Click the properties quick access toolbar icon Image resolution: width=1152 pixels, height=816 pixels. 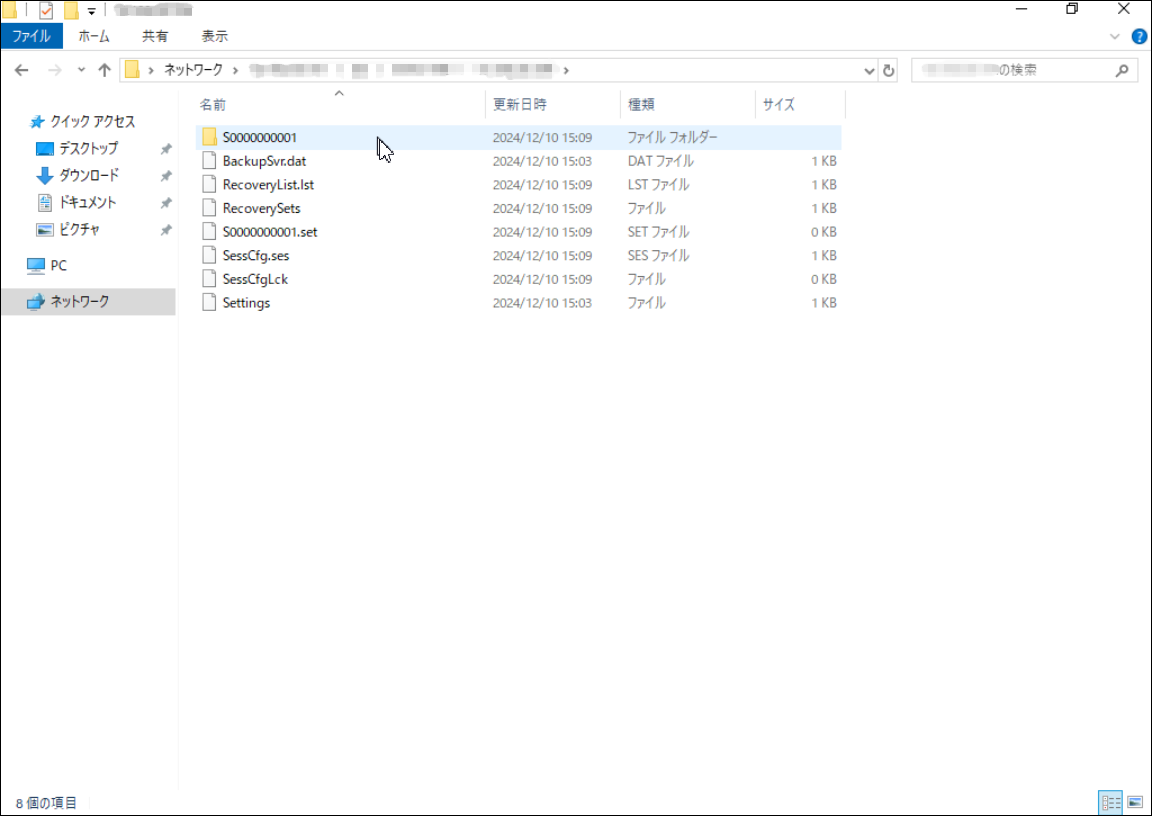pyautogui.click(x=46, y=10)
